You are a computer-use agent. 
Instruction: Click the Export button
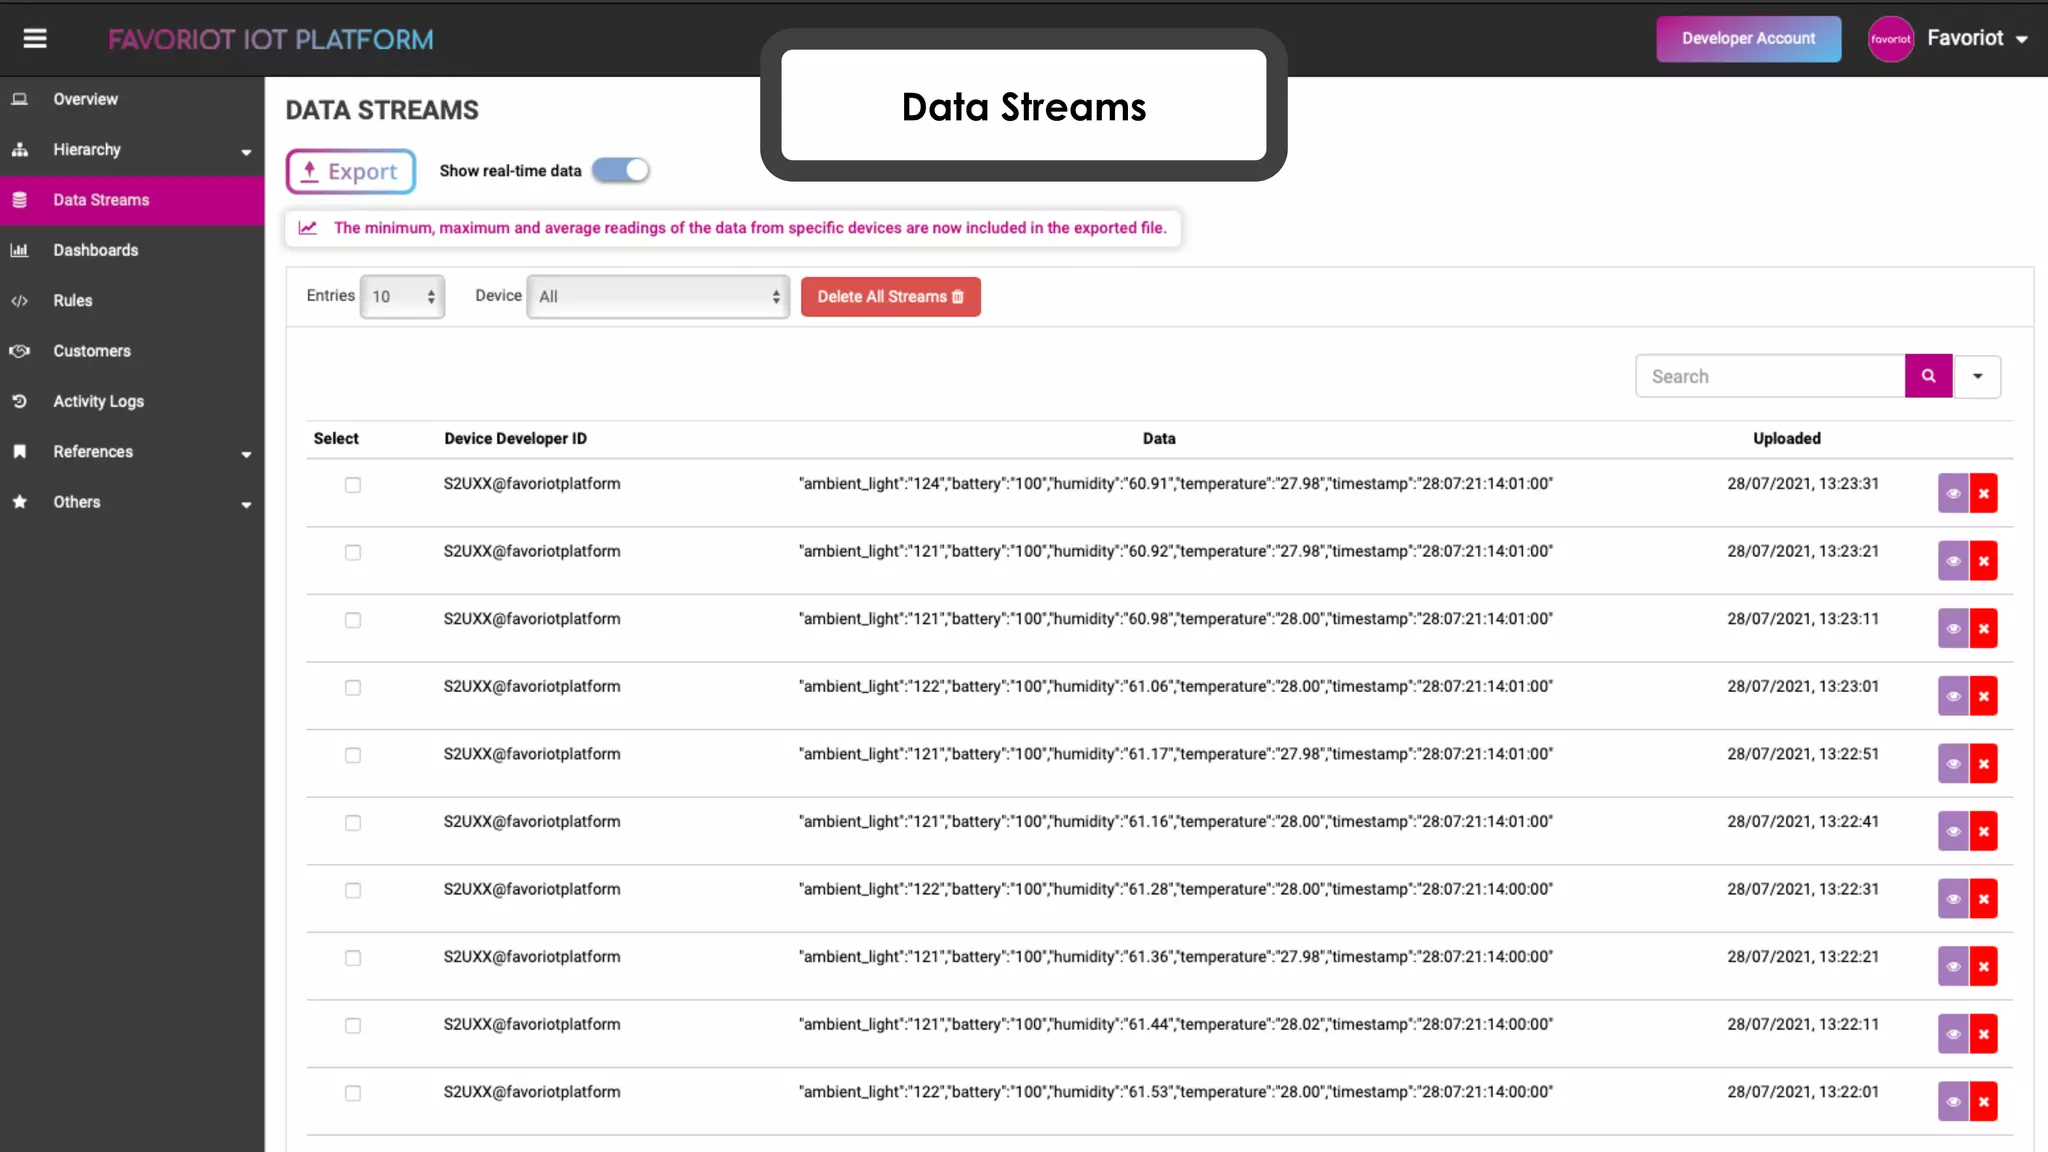point(350,171)
